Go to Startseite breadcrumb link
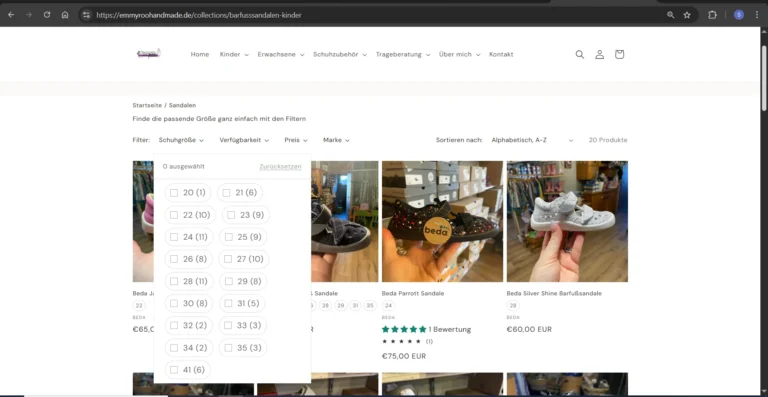The image size is (768, 397). point(147,105)
